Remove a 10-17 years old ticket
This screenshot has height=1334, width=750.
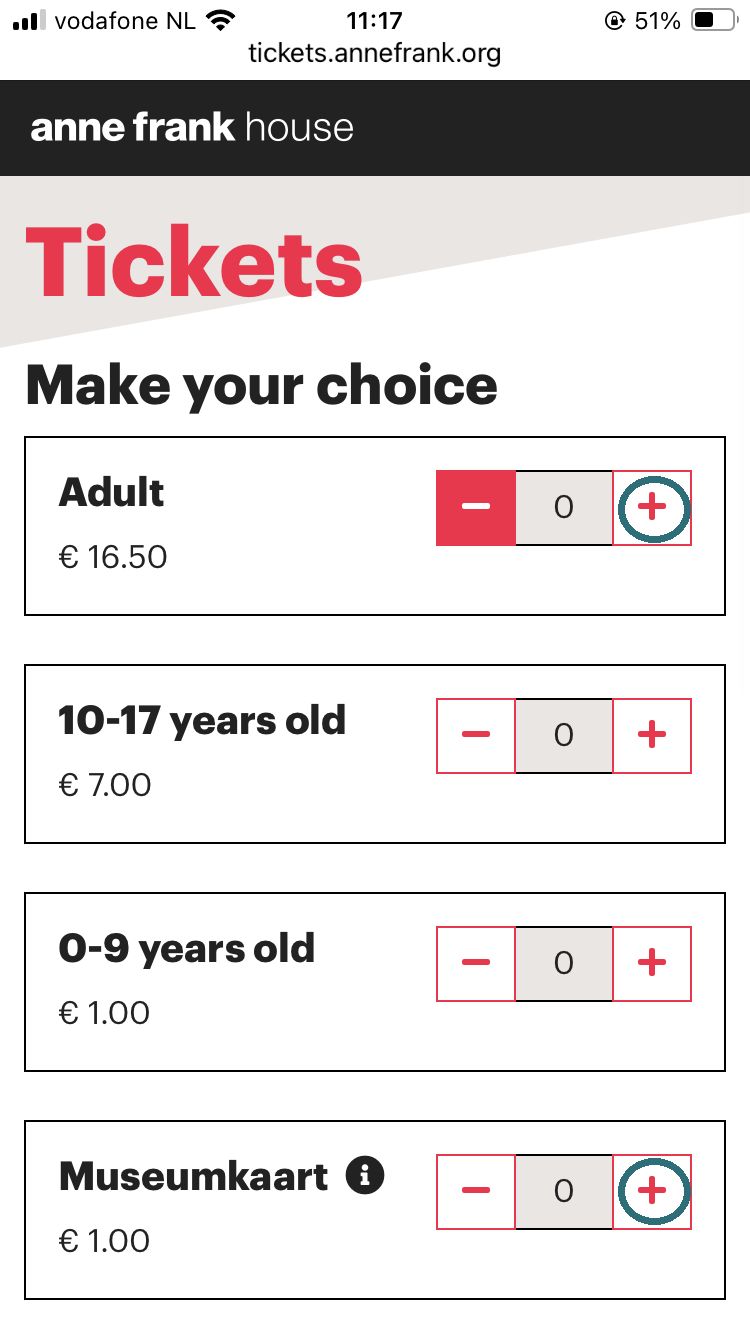click(x=476, y=736)
